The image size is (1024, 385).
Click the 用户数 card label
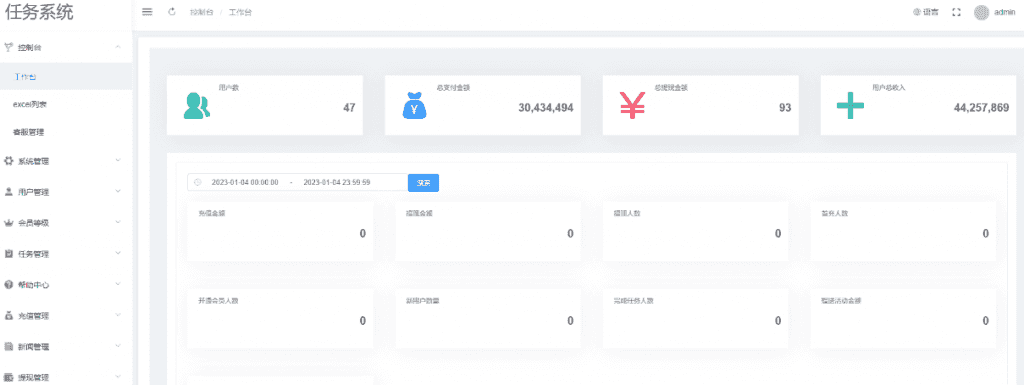229,86
